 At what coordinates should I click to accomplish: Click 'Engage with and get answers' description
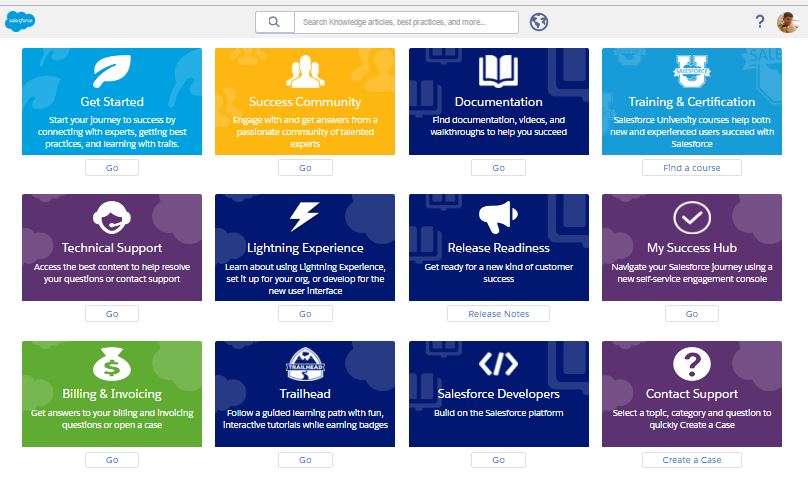click(305, 131)
